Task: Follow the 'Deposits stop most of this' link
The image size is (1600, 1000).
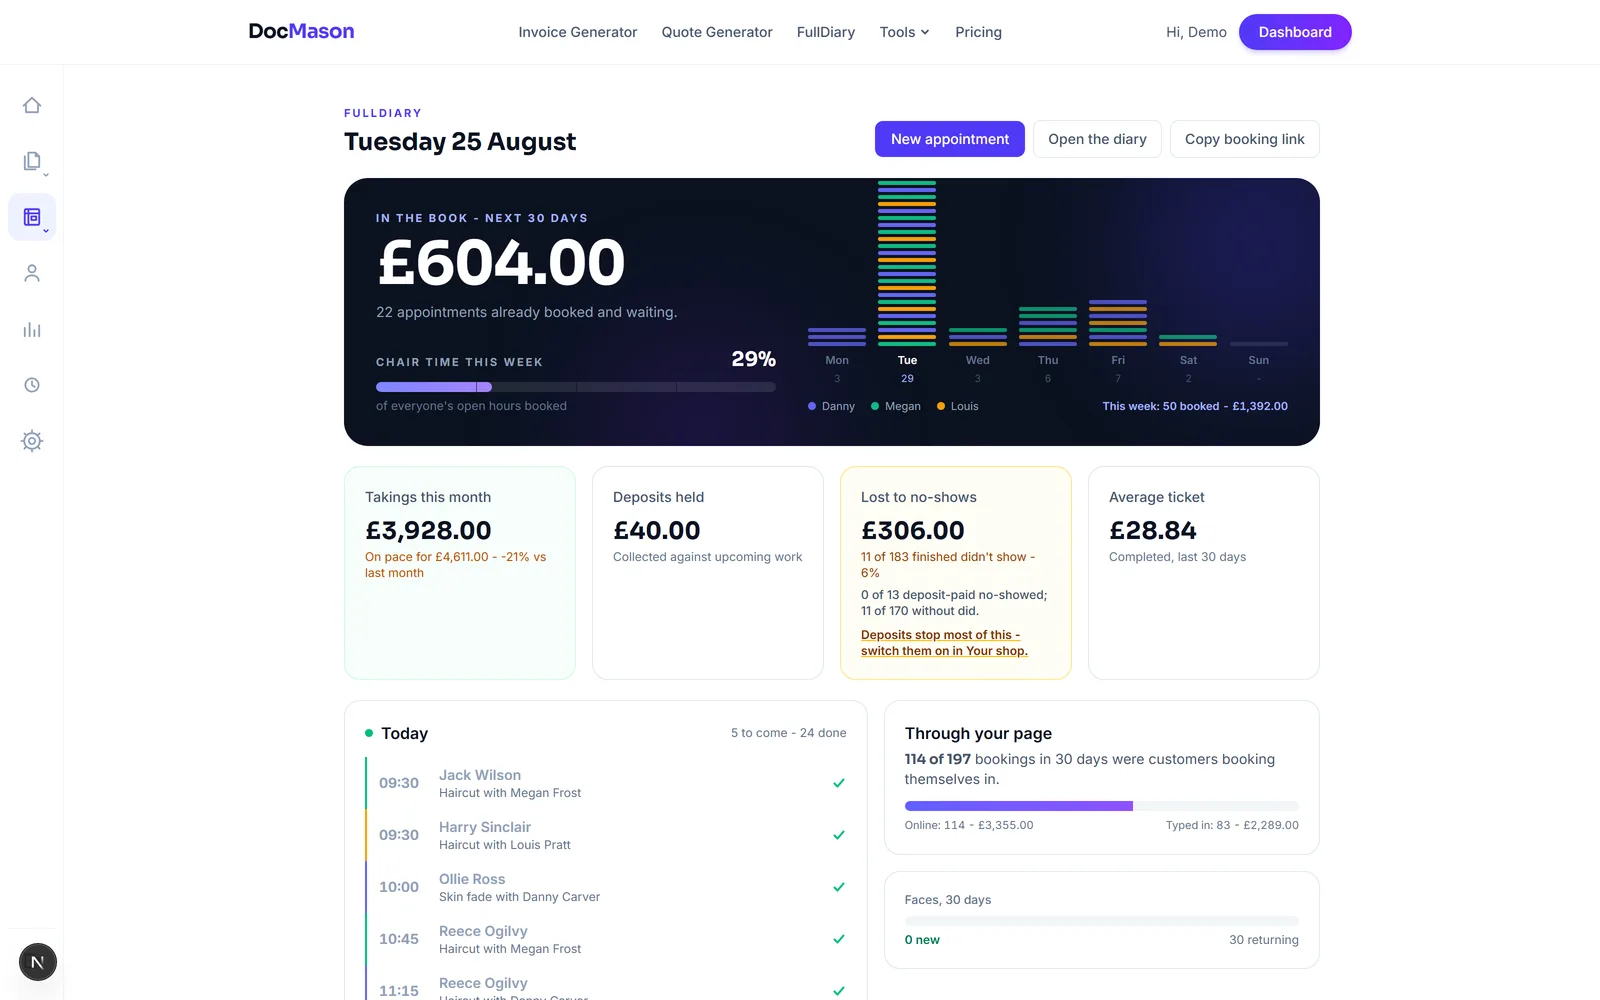Action: (x=944, y=643)
